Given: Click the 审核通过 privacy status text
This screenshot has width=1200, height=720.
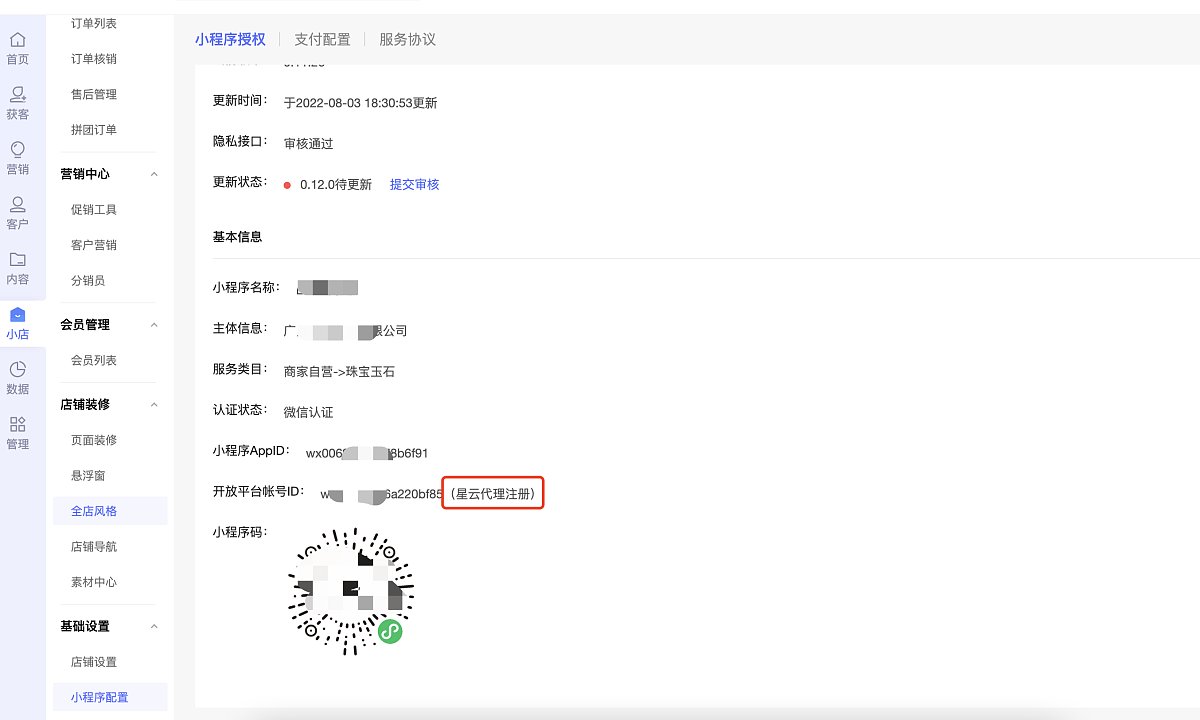Looking at the screenshot, I should [308, 143].
